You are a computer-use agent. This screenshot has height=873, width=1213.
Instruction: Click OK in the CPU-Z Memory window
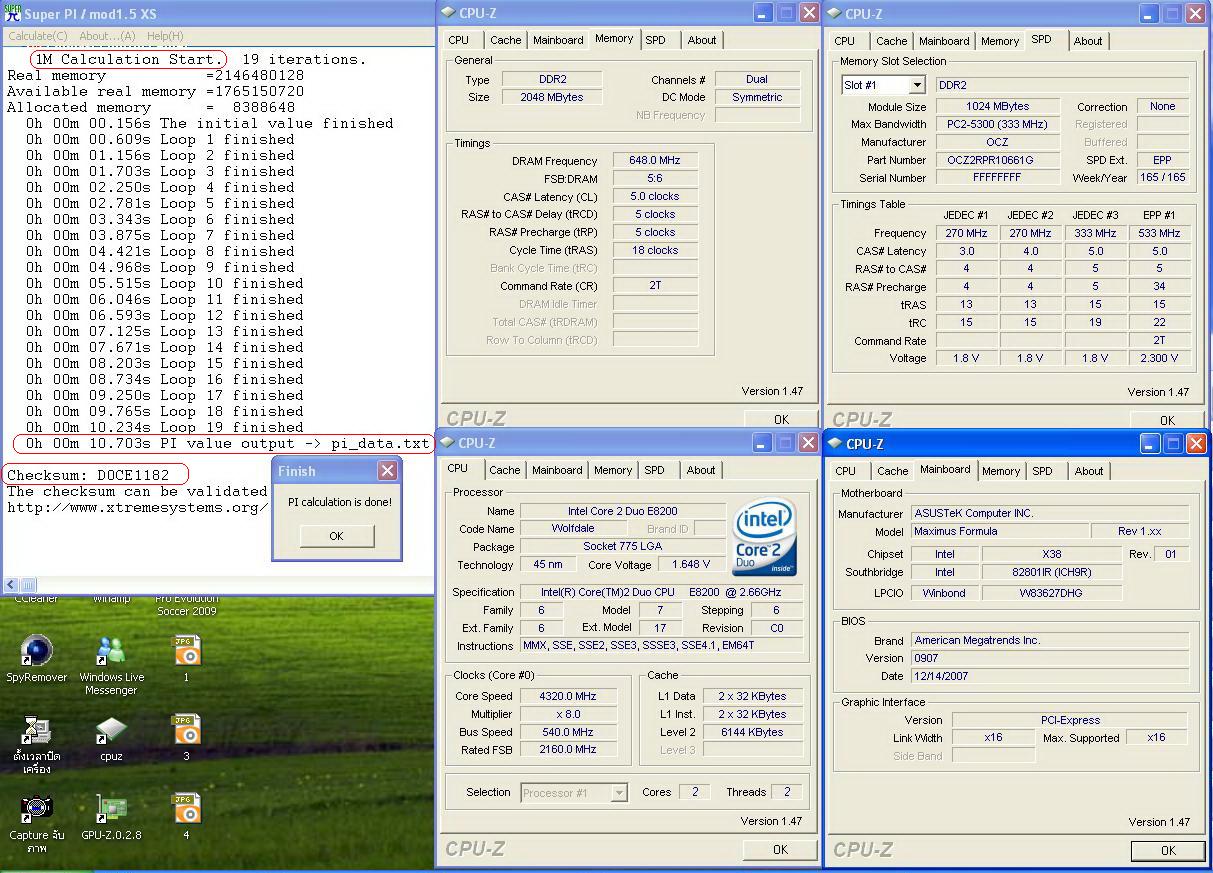click(781, 419)
